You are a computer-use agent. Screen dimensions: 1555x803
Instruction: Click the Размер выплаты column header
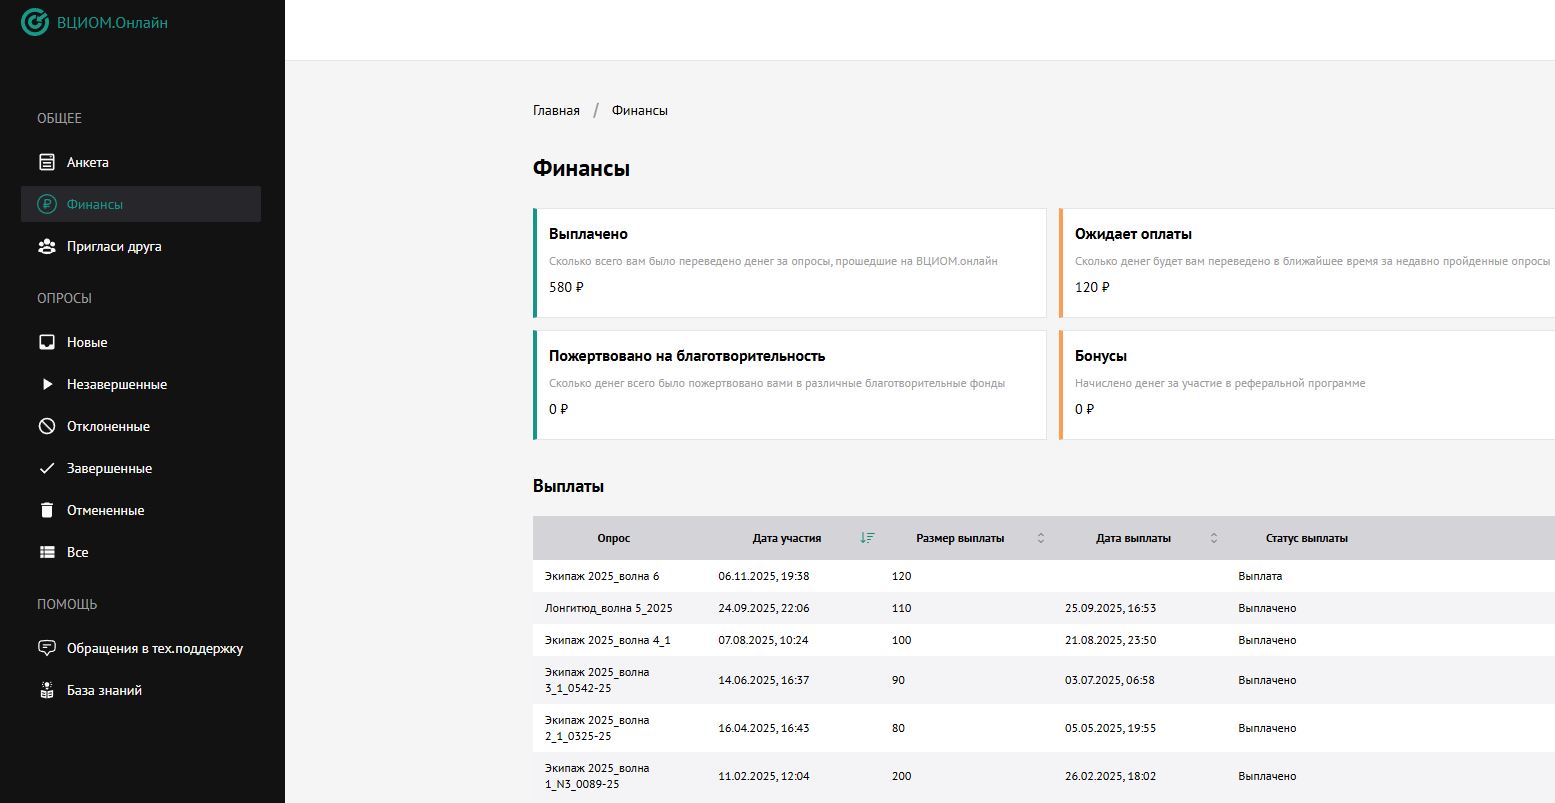960,538
